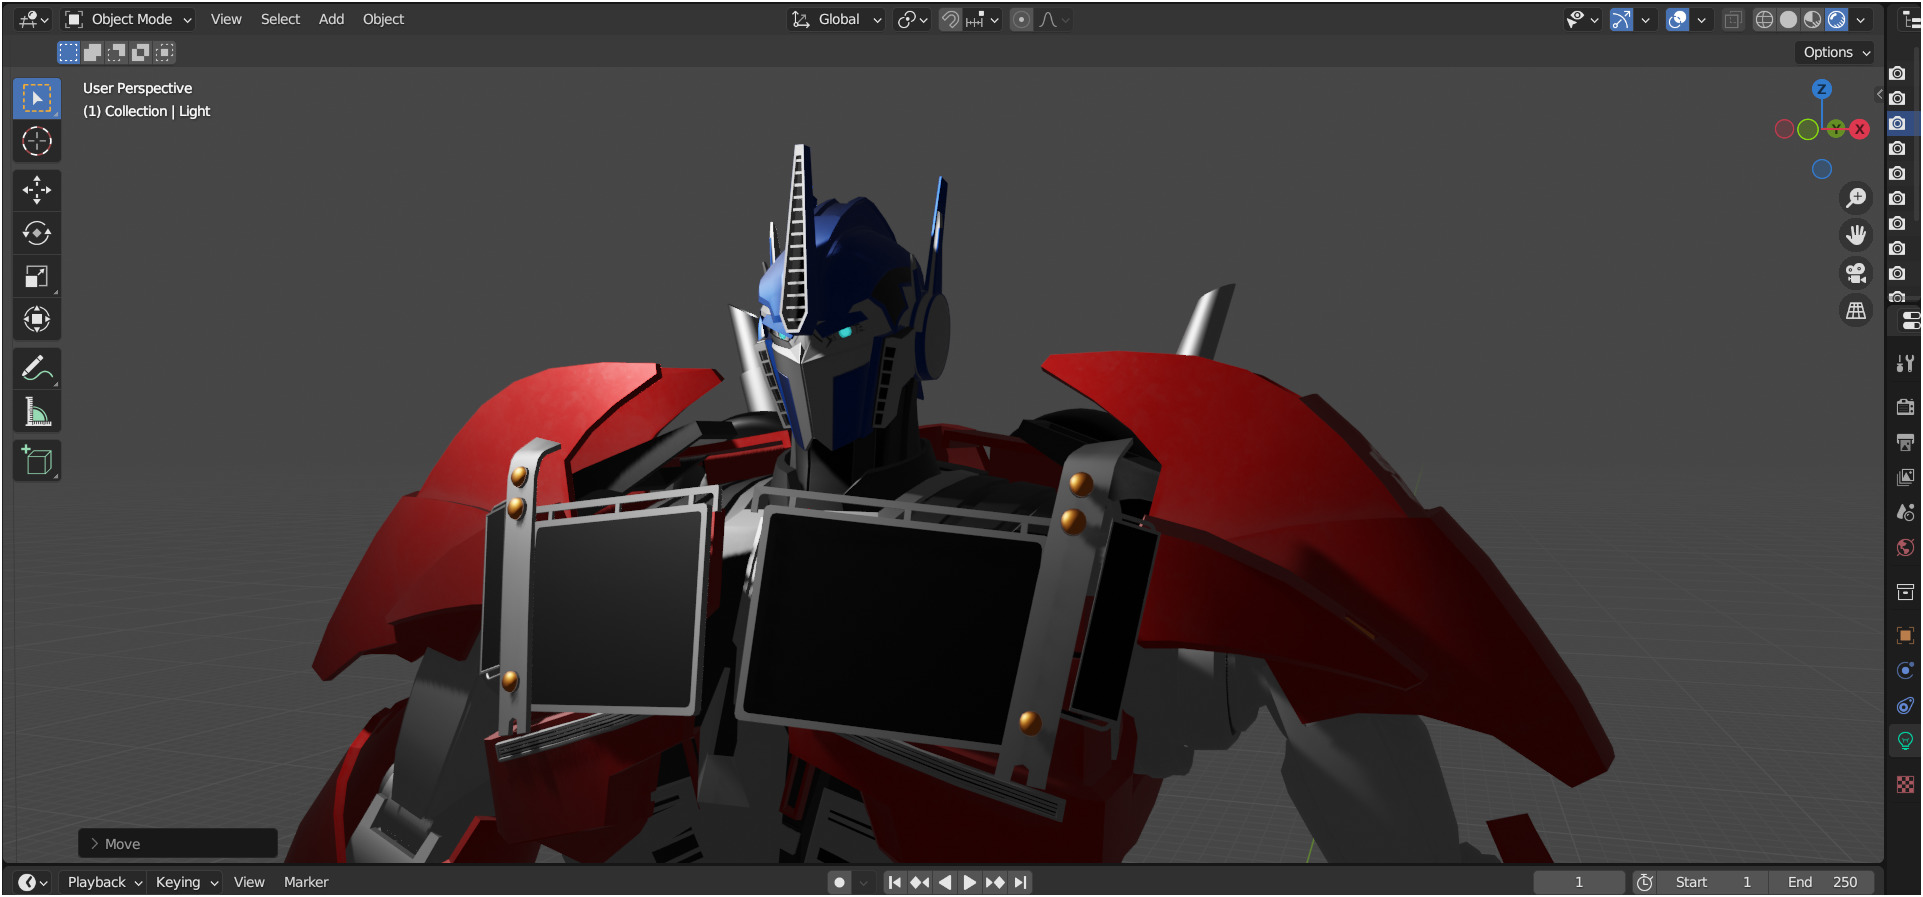This screenshot has height=897, width=1923.
Task: Open the editor type dropdown in viewport header
Action: coord(33,19)
